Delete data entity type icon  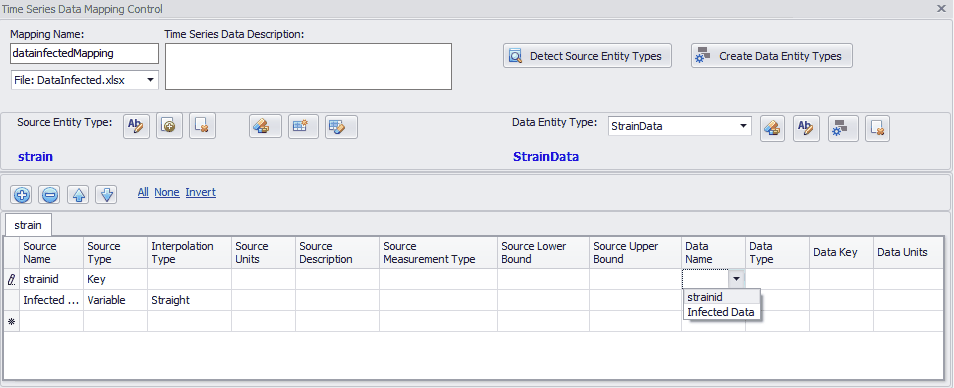878,128
